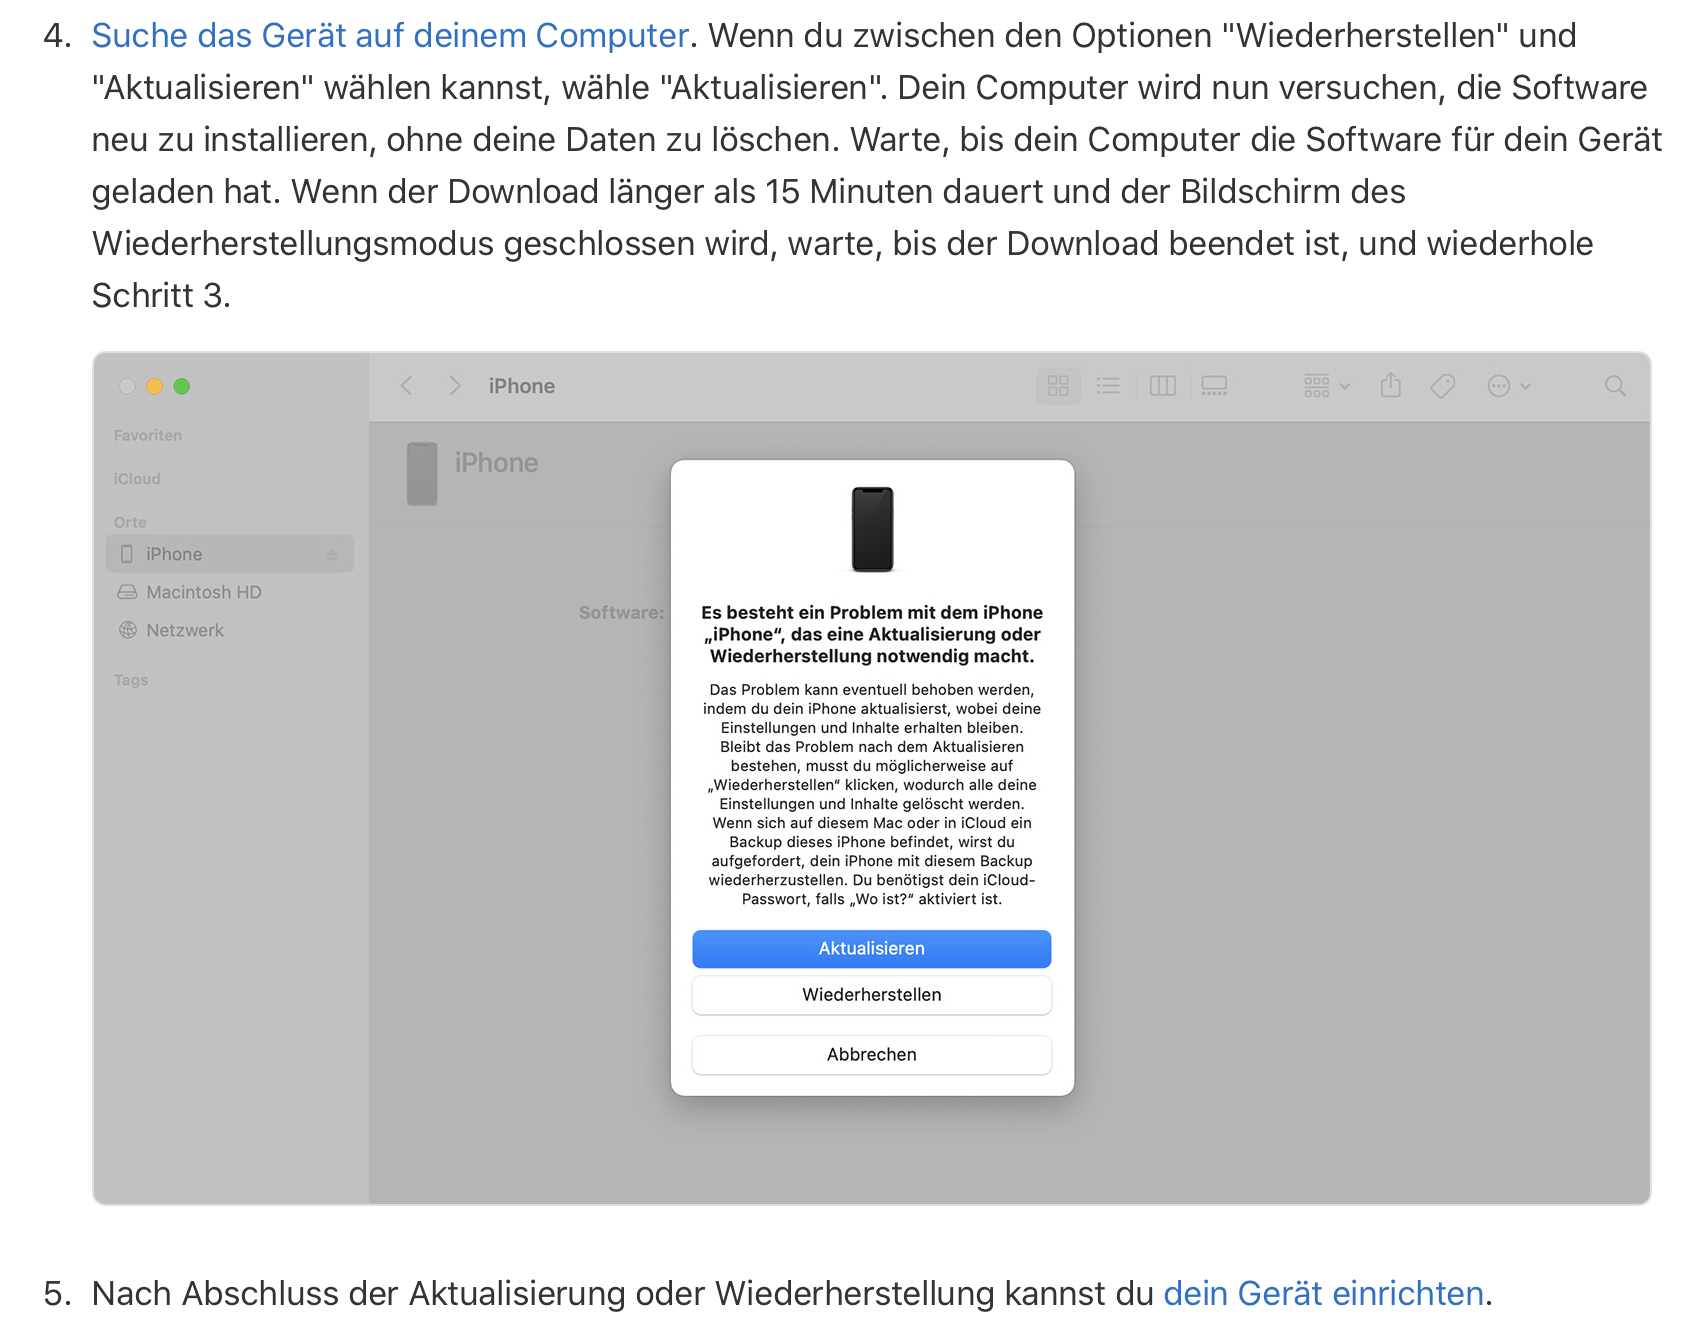Go back with Finder back arrow
The image size is (1706, 1336).
[407, 386]
